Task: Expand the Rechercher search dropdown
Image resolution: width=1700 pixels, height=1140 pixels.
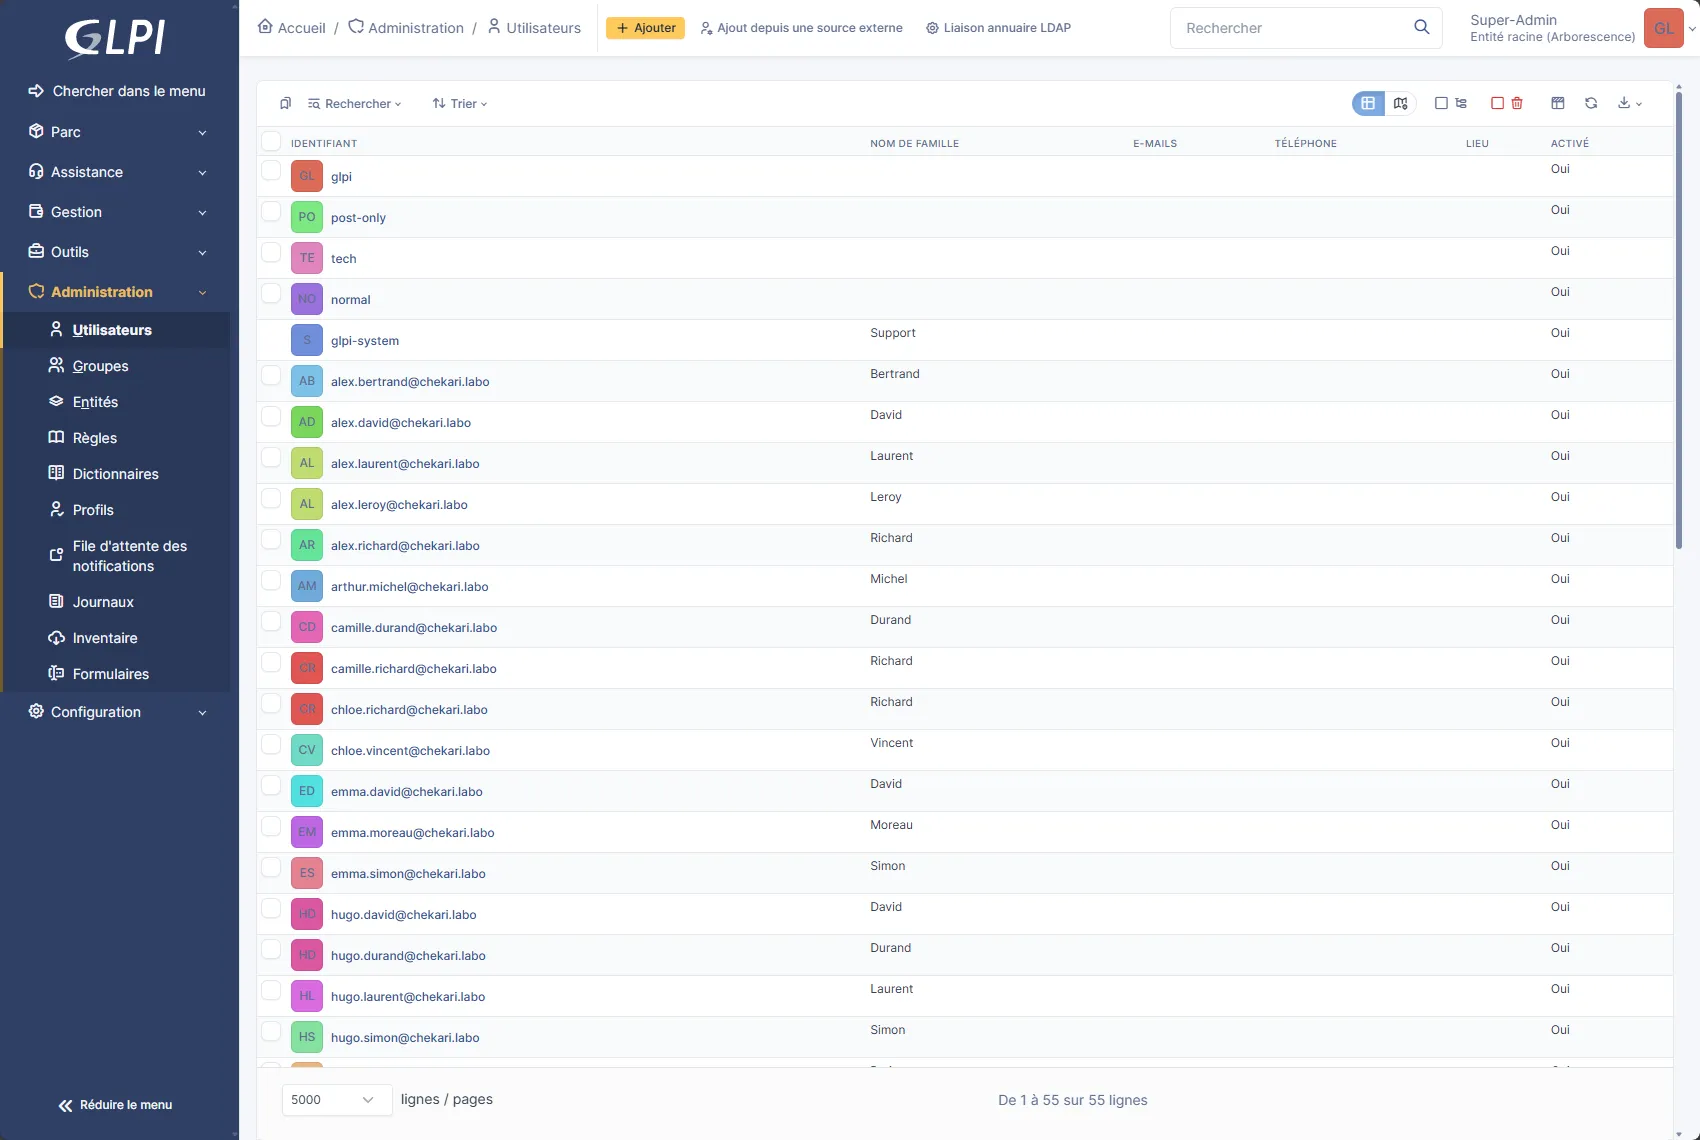Action: pyautogui.click(x=355, y=104)
